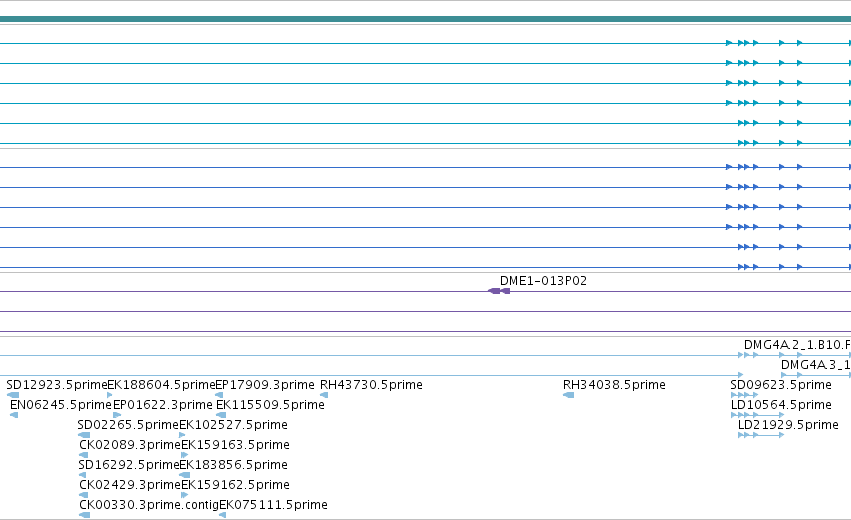851x520 pixels.
Task: Select the arrow glyph under EK183856.5prime
Action: click(185, 475)
